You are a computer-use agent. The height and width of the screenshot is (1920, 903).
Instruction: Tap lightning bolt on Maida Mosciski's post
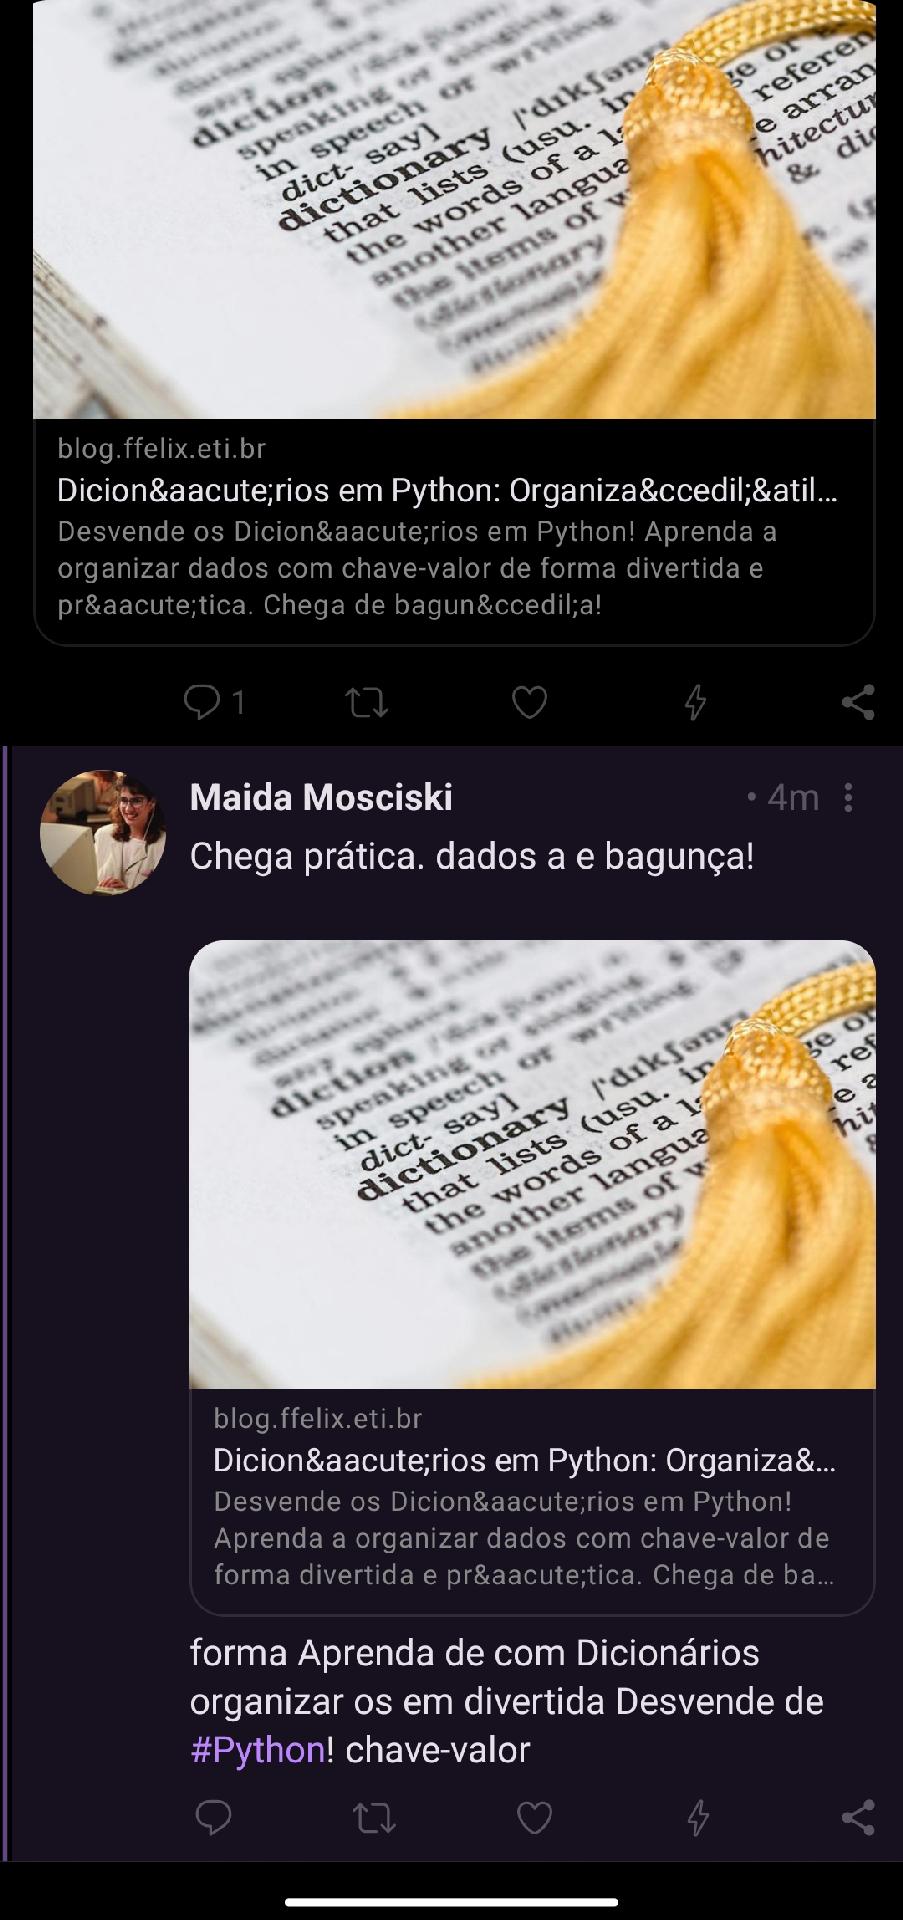tap(698, 1817)
